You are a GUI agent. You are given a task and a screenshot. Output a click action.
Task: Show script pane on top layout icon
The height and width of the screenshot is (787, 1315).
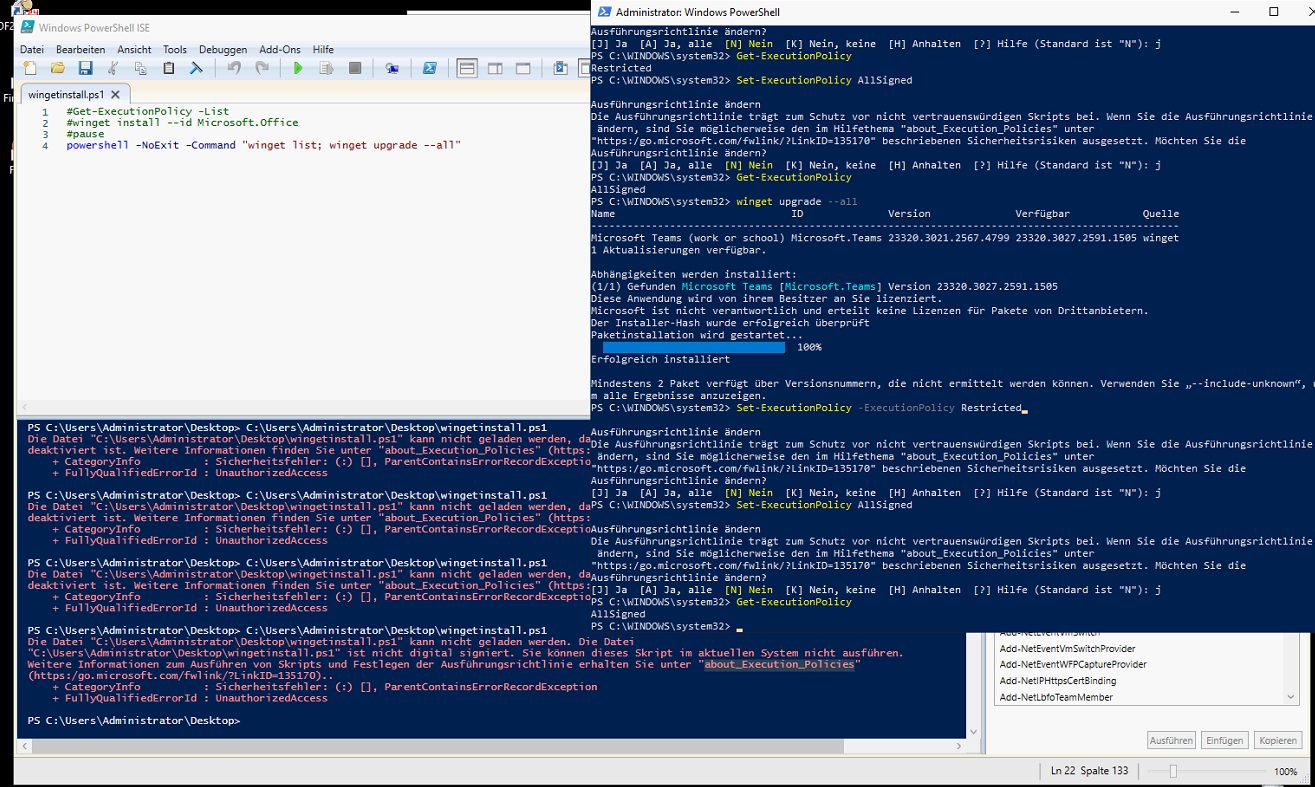pos(467,68)
